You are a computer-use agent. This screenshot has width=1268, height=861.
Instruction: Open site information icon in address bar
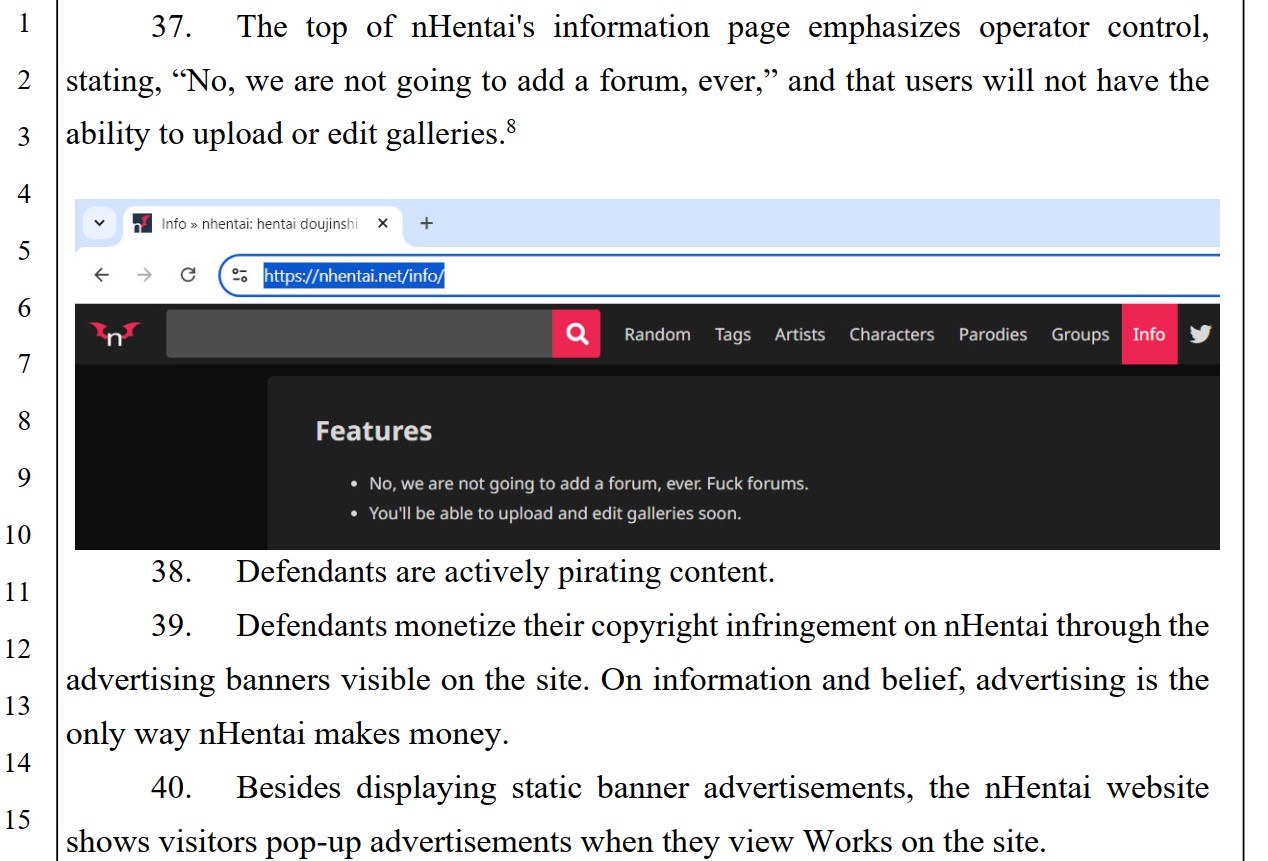coord(239,275)
